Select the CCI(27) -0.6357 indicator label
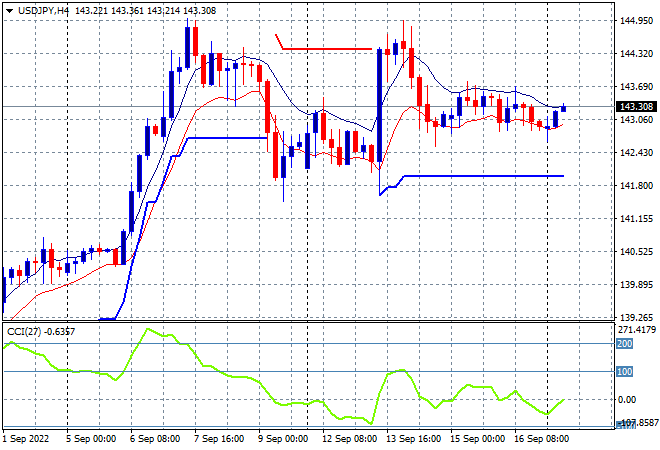The height and width of the screenshot is (450, 660). pyautogui.click(x=41, y=332)
